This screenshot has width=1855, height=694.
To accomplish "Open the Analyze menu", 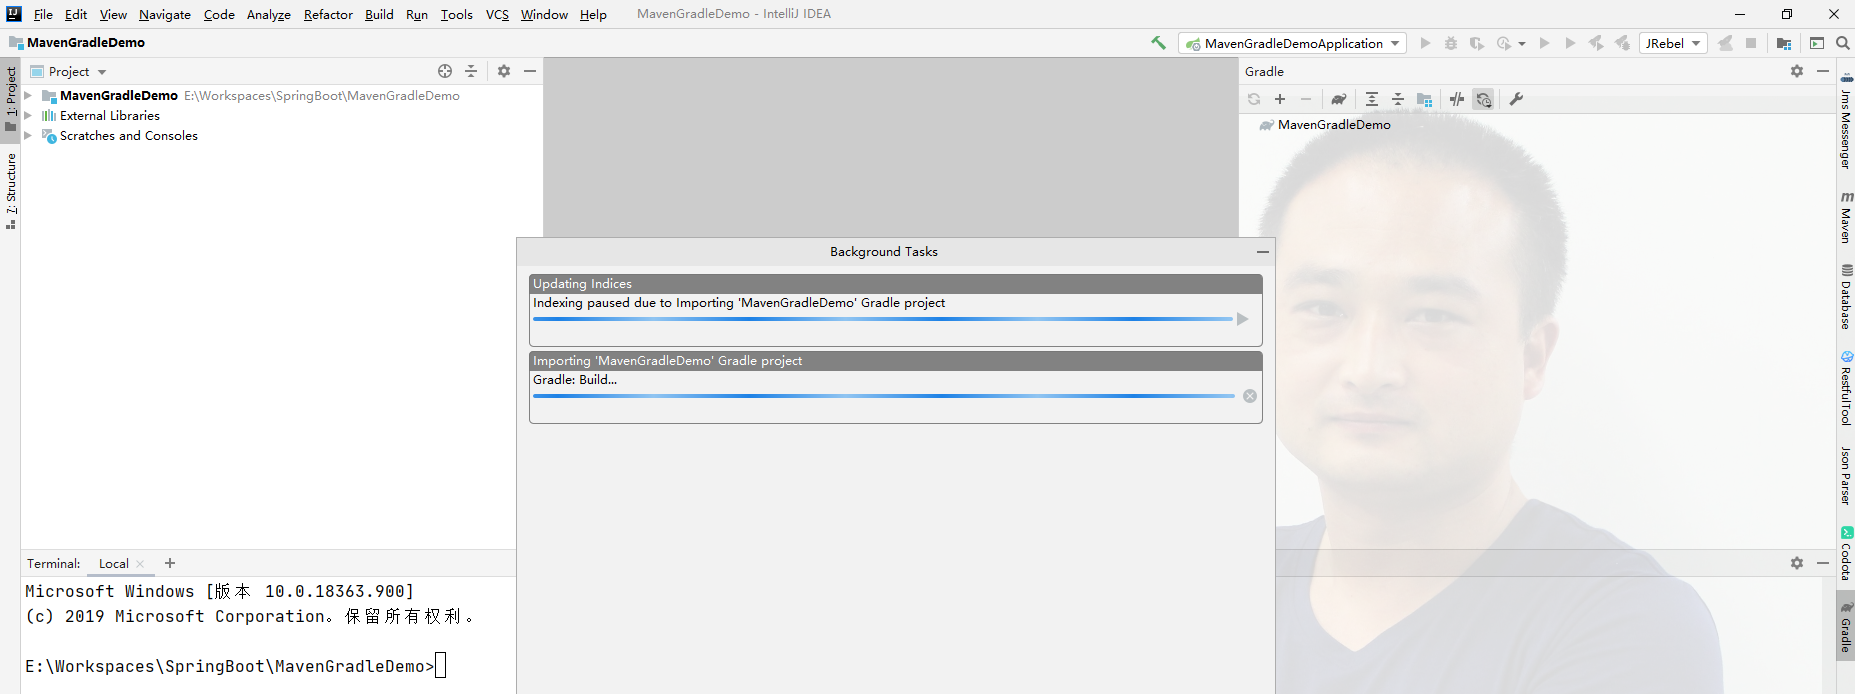I will (x=269, y=14).
